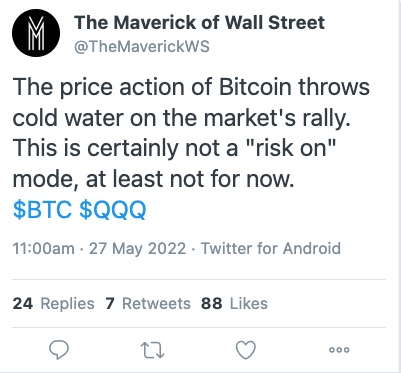Image resolution: width=401 pixels, height=373 pixels.
Task: Click the black MM profile avatar
Action: point(36,33)
